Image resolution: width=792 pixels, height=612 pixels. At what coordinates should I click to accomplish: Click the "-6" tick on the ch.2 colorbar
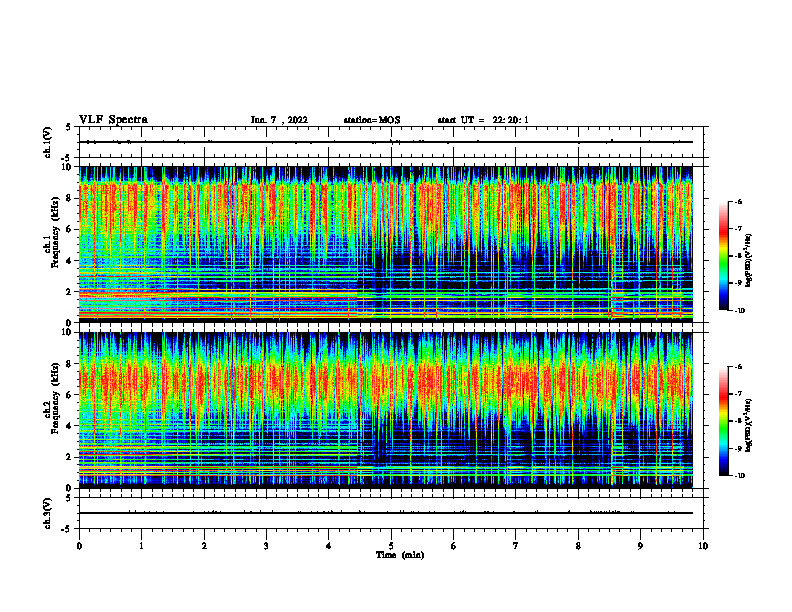coord(738,367)
